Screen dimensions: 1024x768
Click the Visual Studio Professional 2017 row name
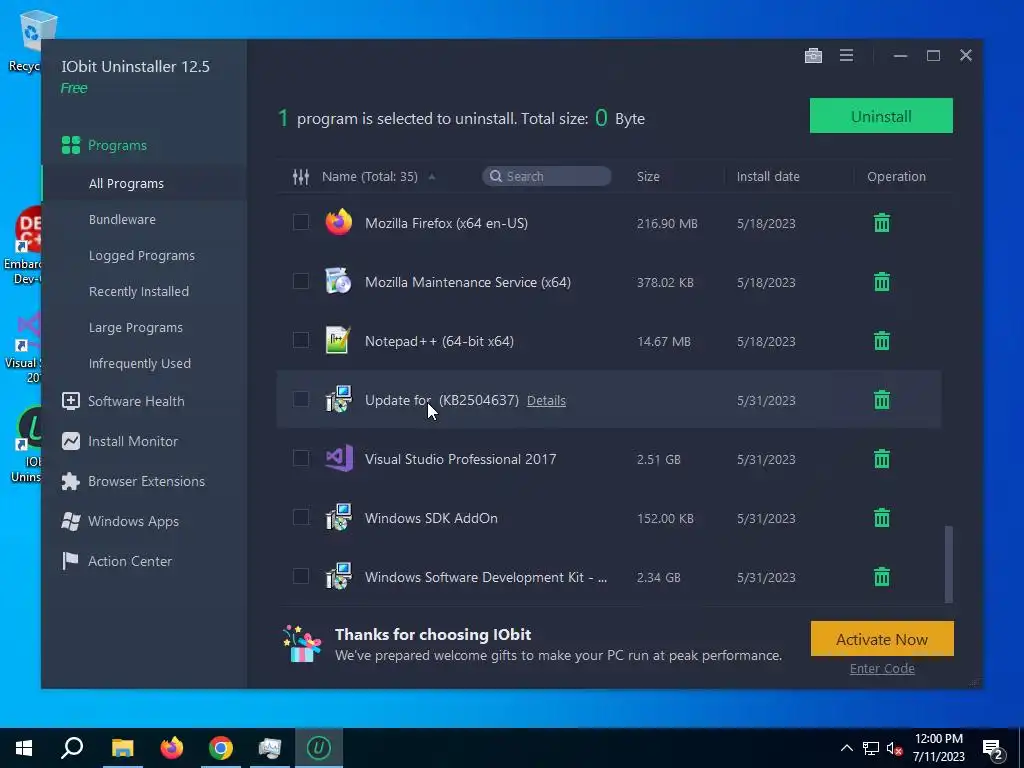pos(460,459)
